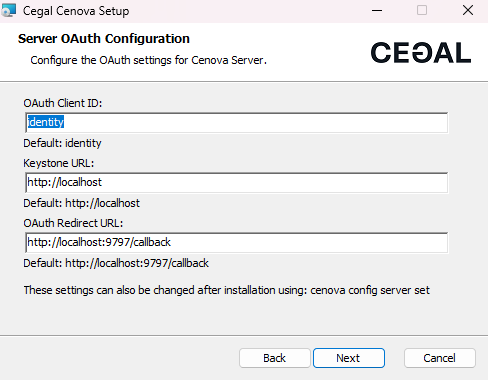The width and height of the screenshot is (488, 380).
Task: Focus the OAuth Client ID input field
Action: [x=237, y=123]
